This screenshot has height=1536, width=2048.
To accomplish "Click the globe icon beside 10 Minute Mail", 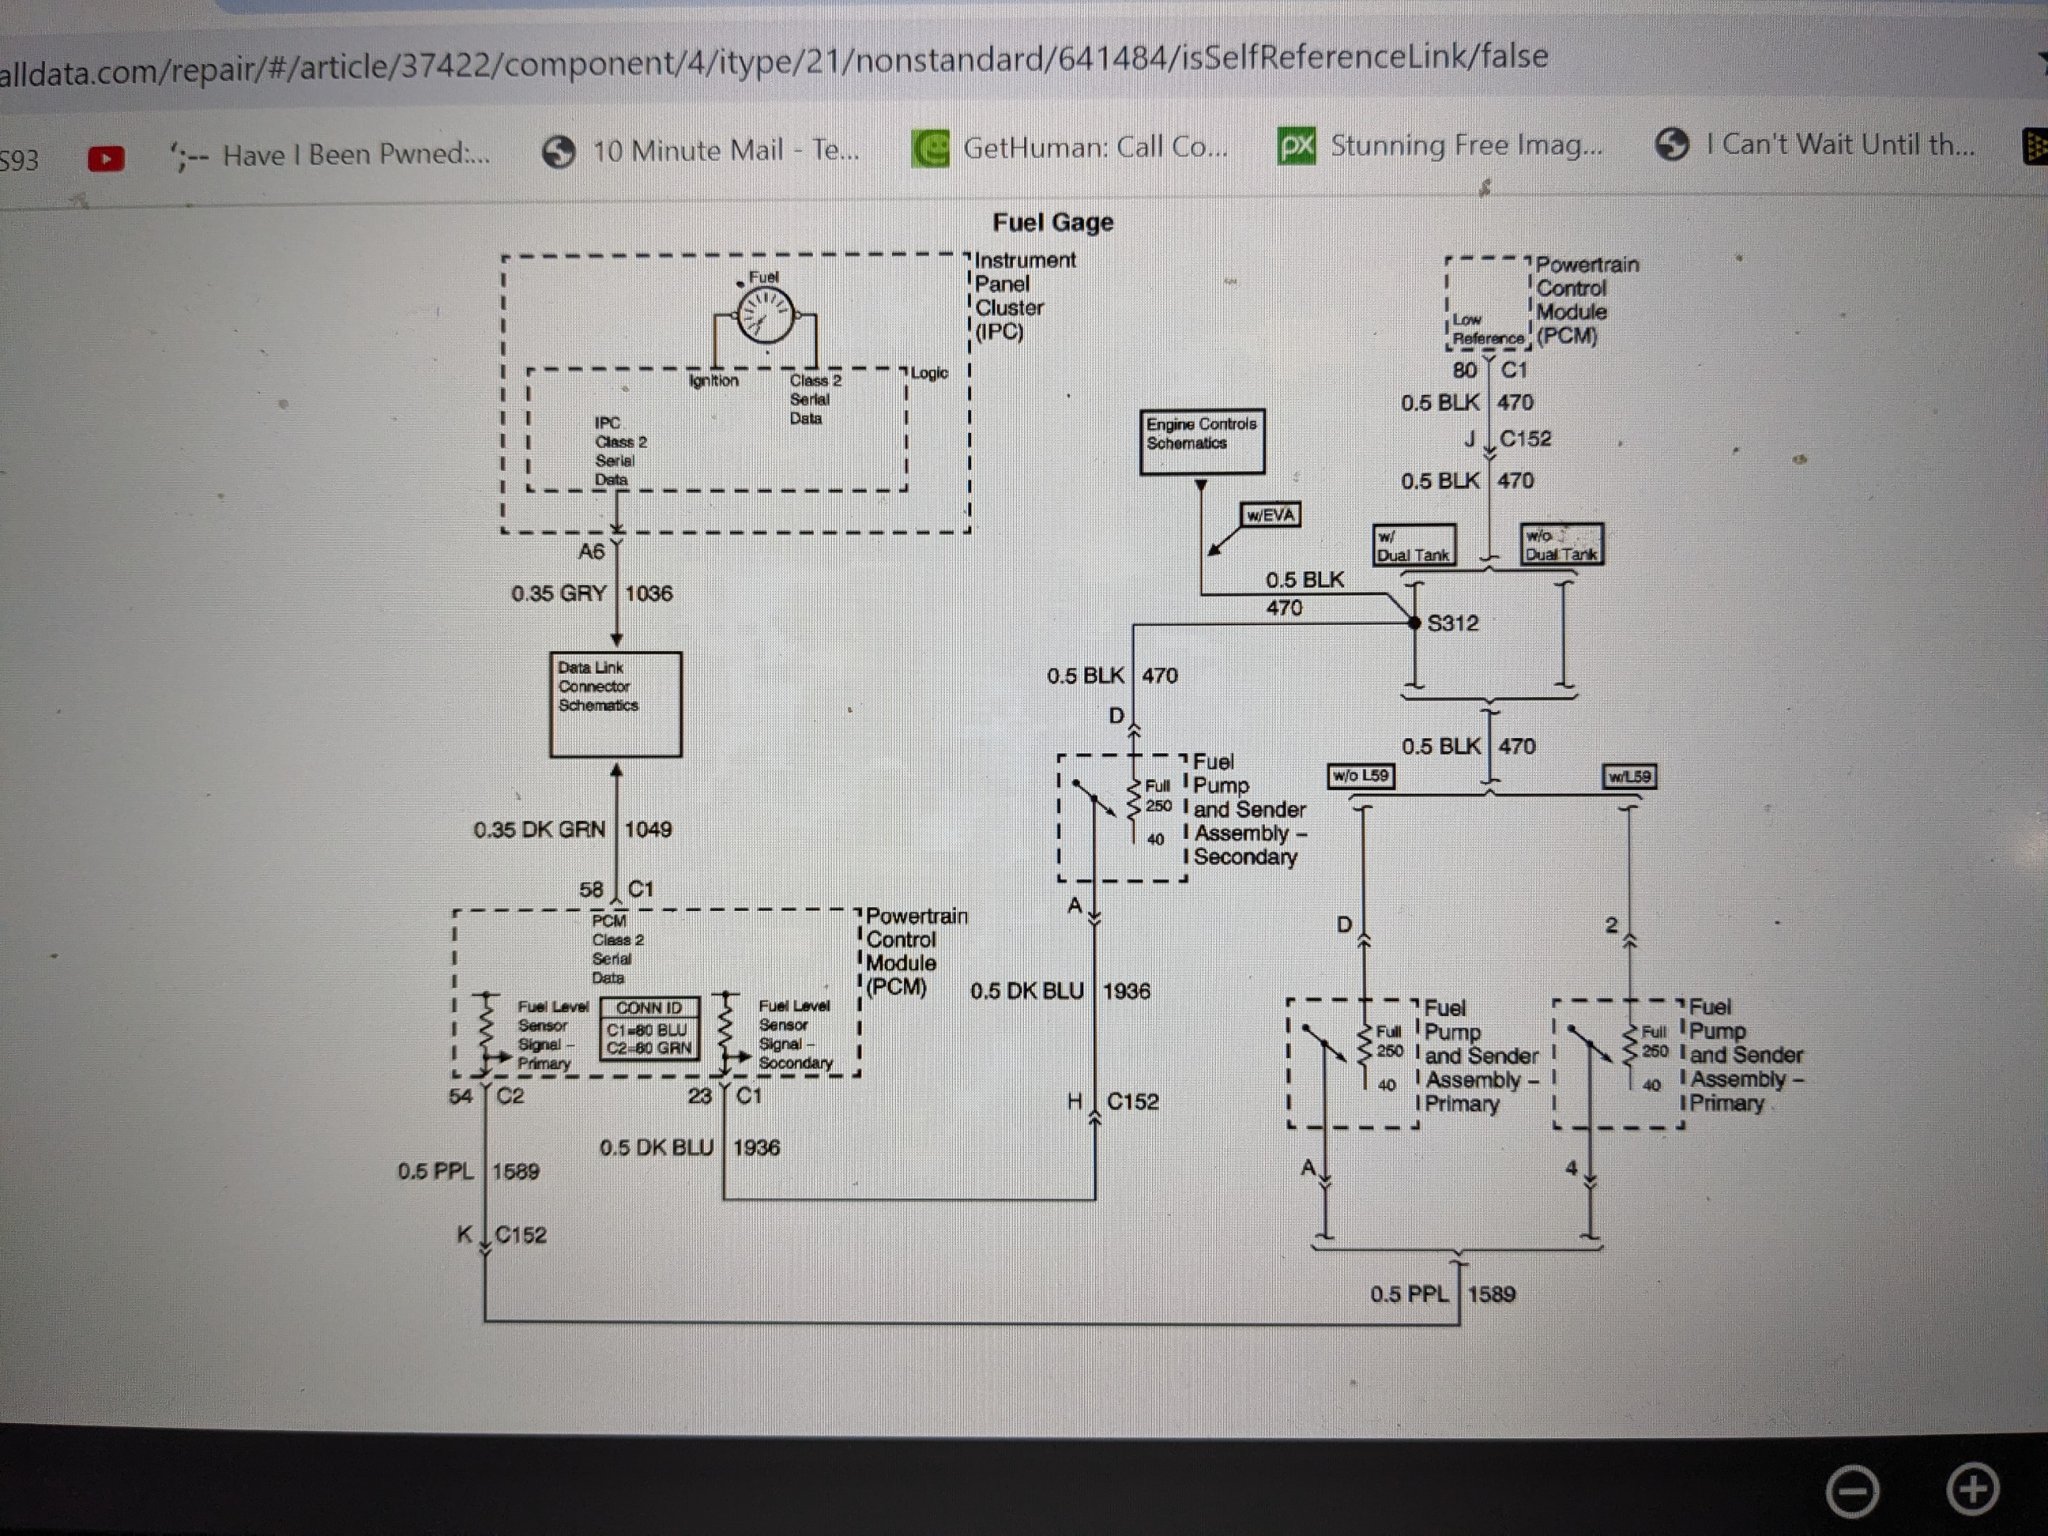I will pyautogui.click(x=559, y=152).
